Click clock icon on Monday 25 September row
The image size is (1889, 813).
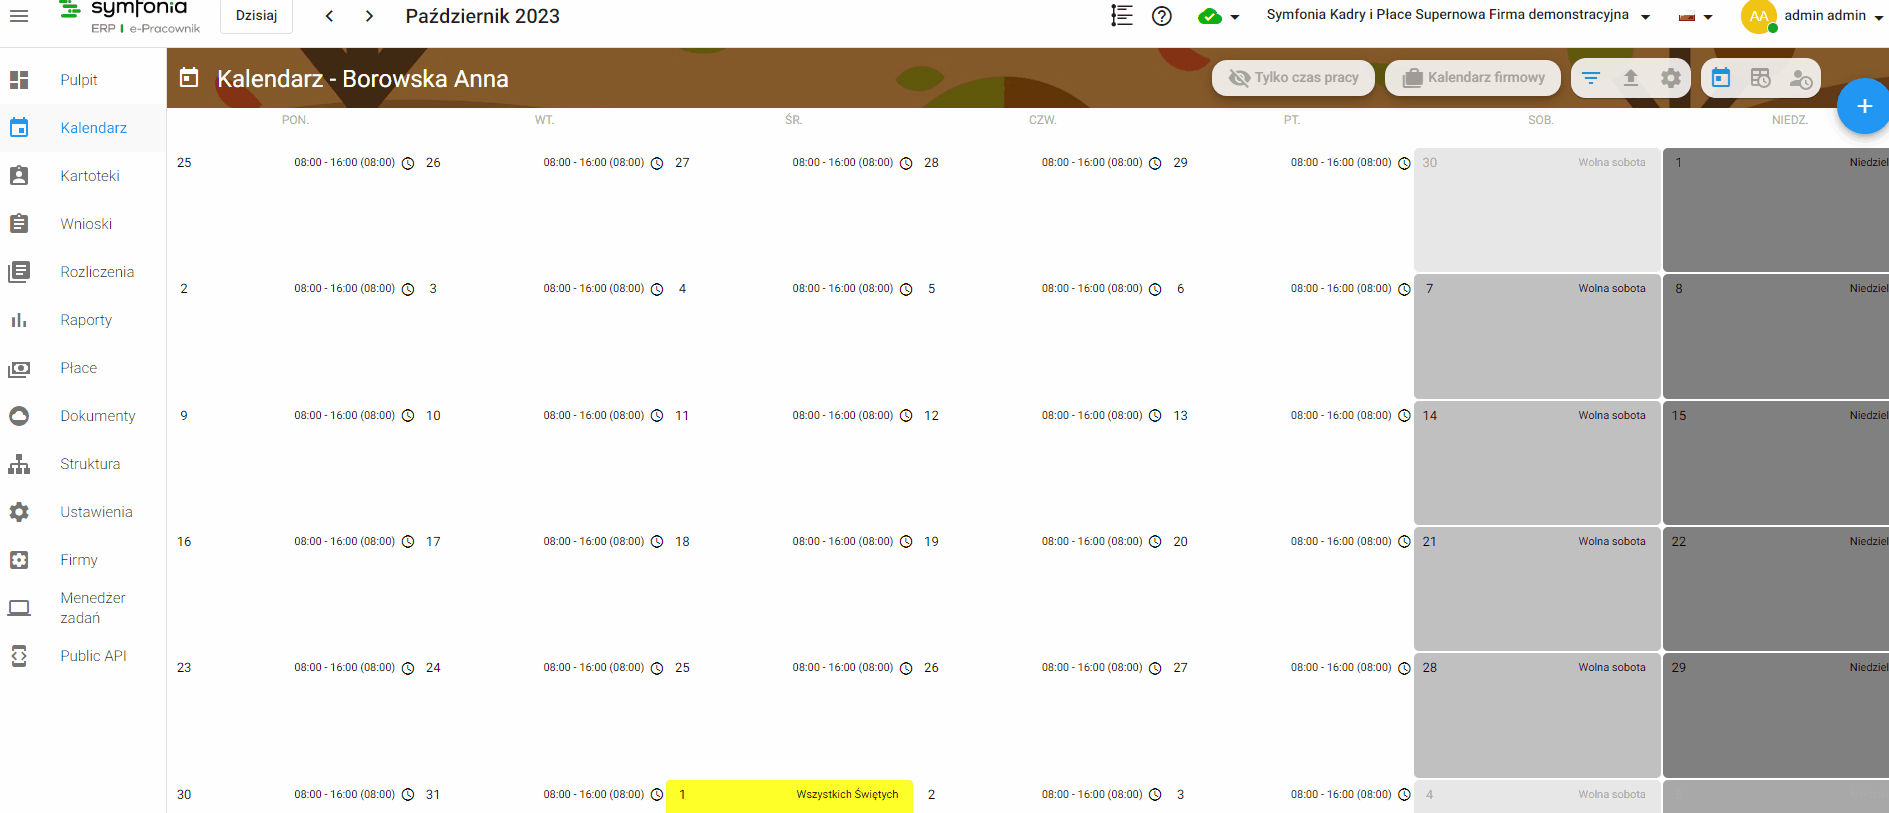click(408, 163)
